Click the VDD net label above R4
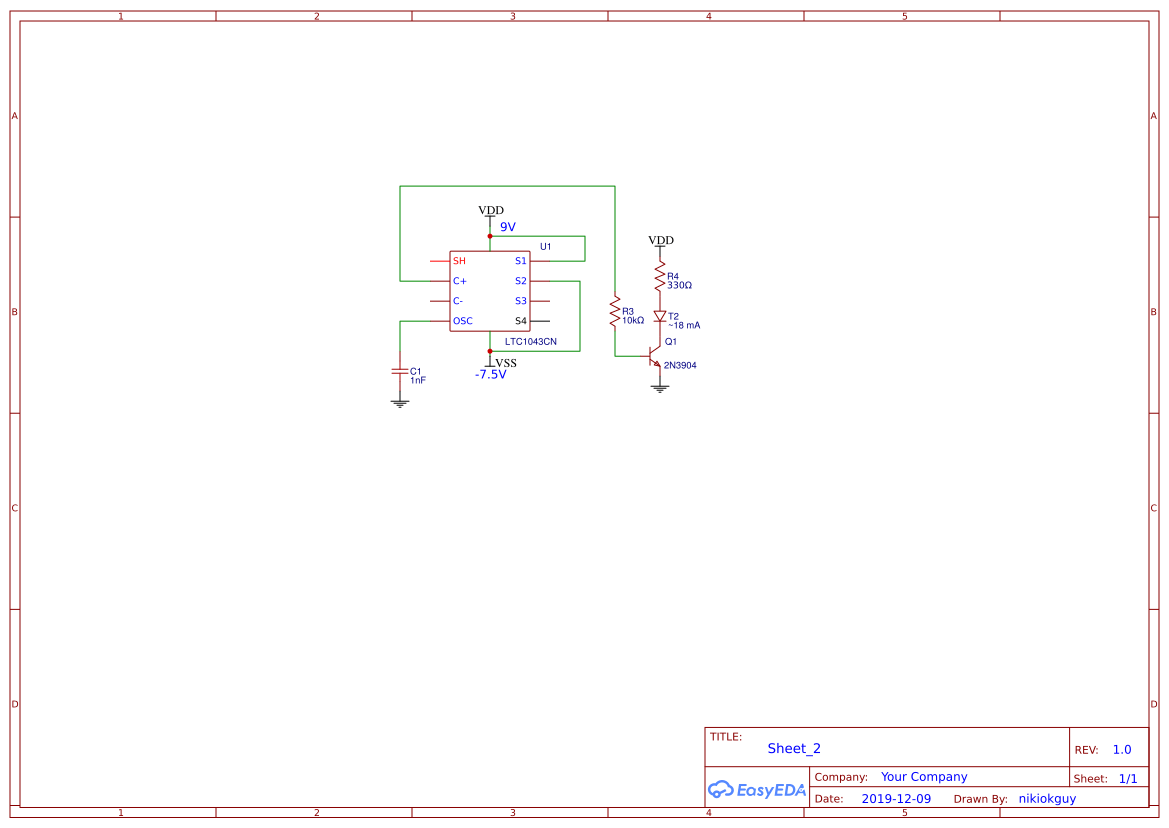The width and height of the screenshot is (1169, 828). point(661,240)
